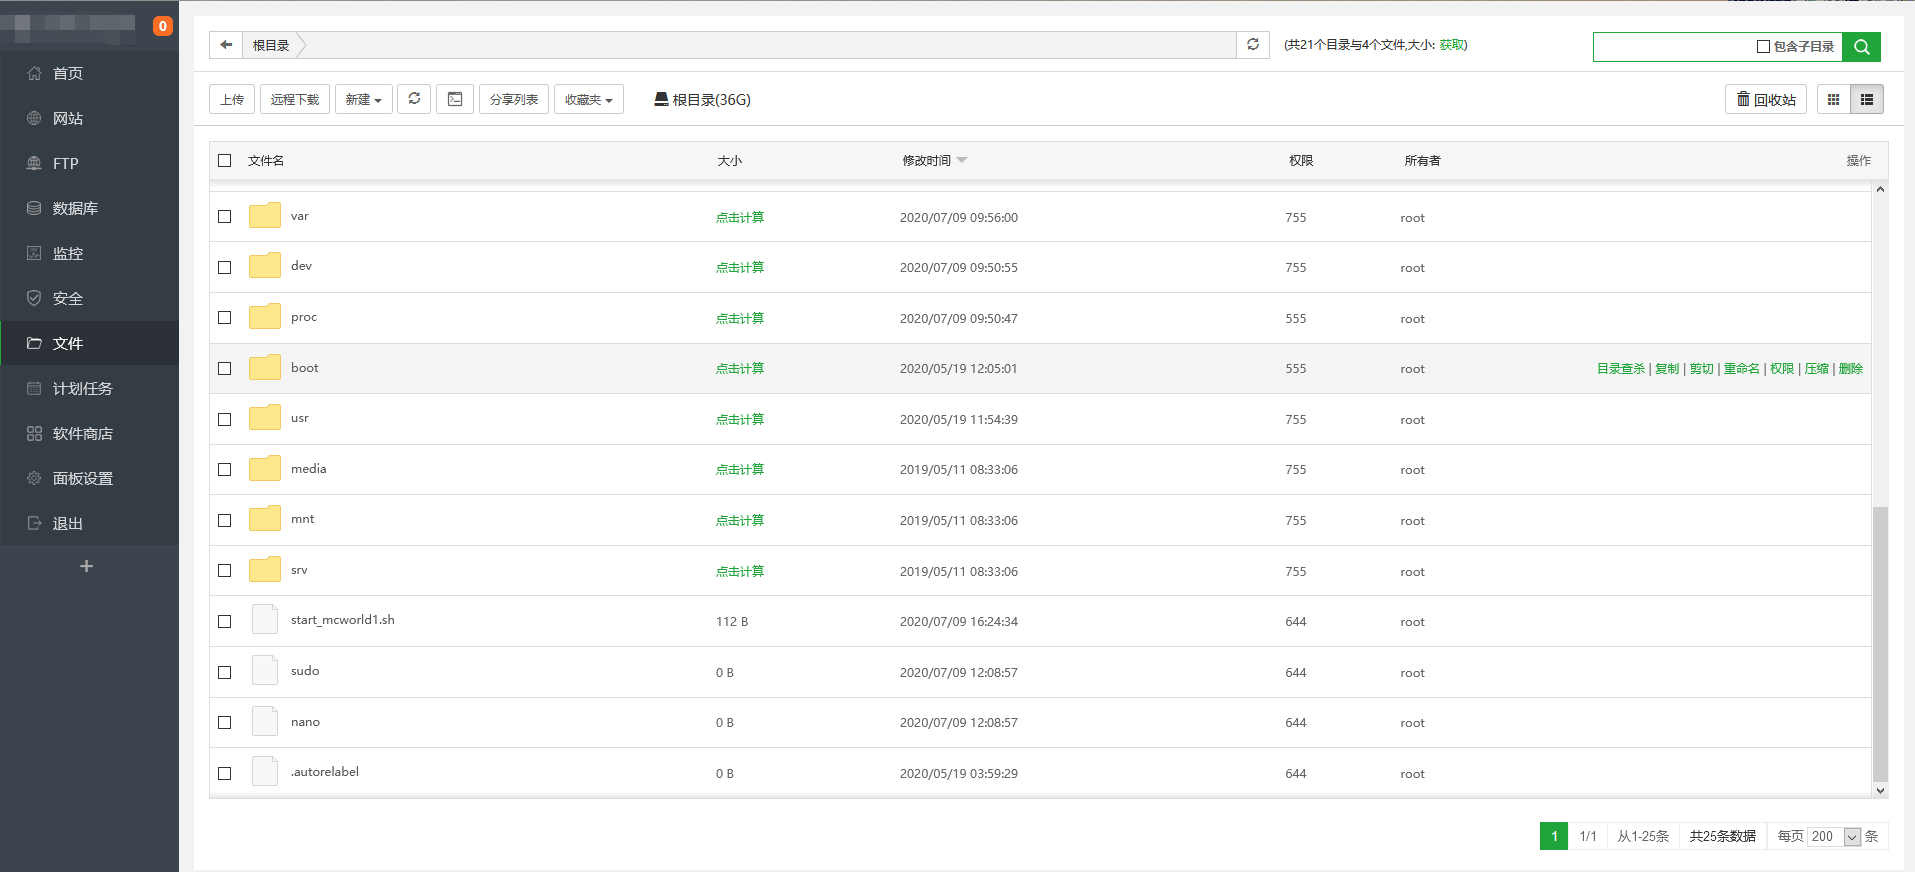This screenshot has height=872, width=1915.
Task: Click the usr folder icon
Action: click(x=265, y=418)
